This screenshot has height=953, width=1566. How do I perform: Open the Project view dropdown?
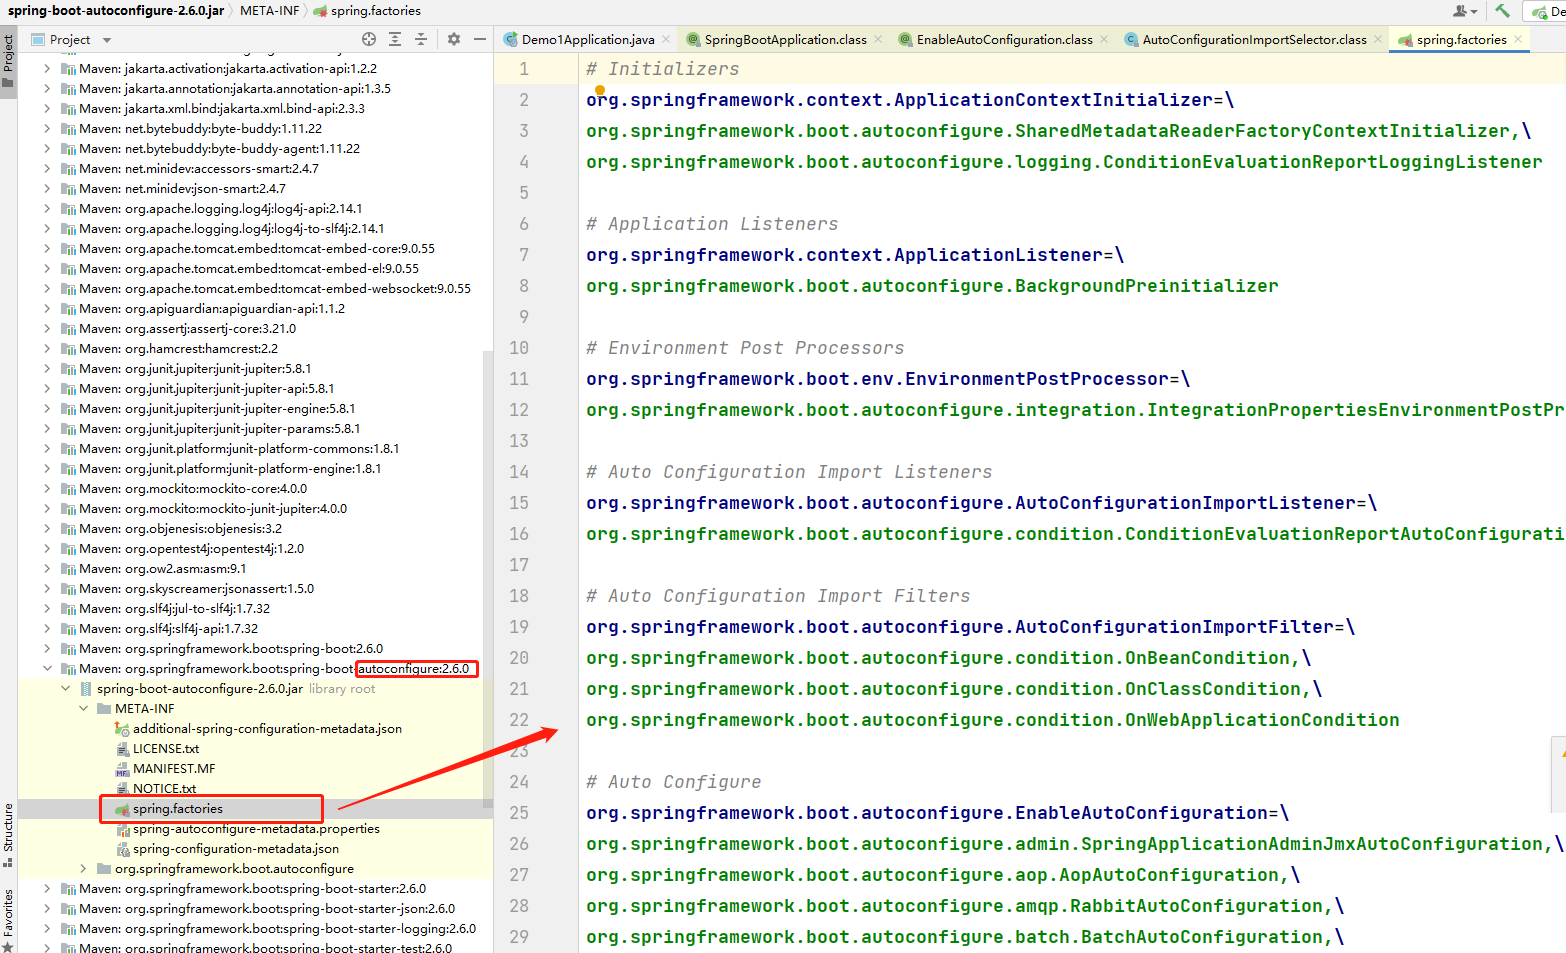(x=107, y=40)
